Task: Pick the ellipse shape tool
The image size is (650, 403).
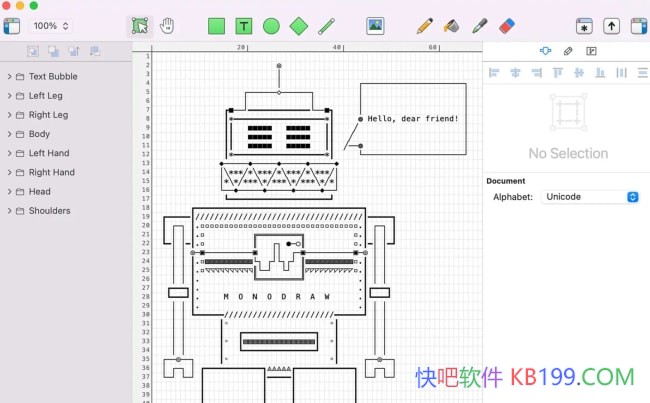Action: 271,26
